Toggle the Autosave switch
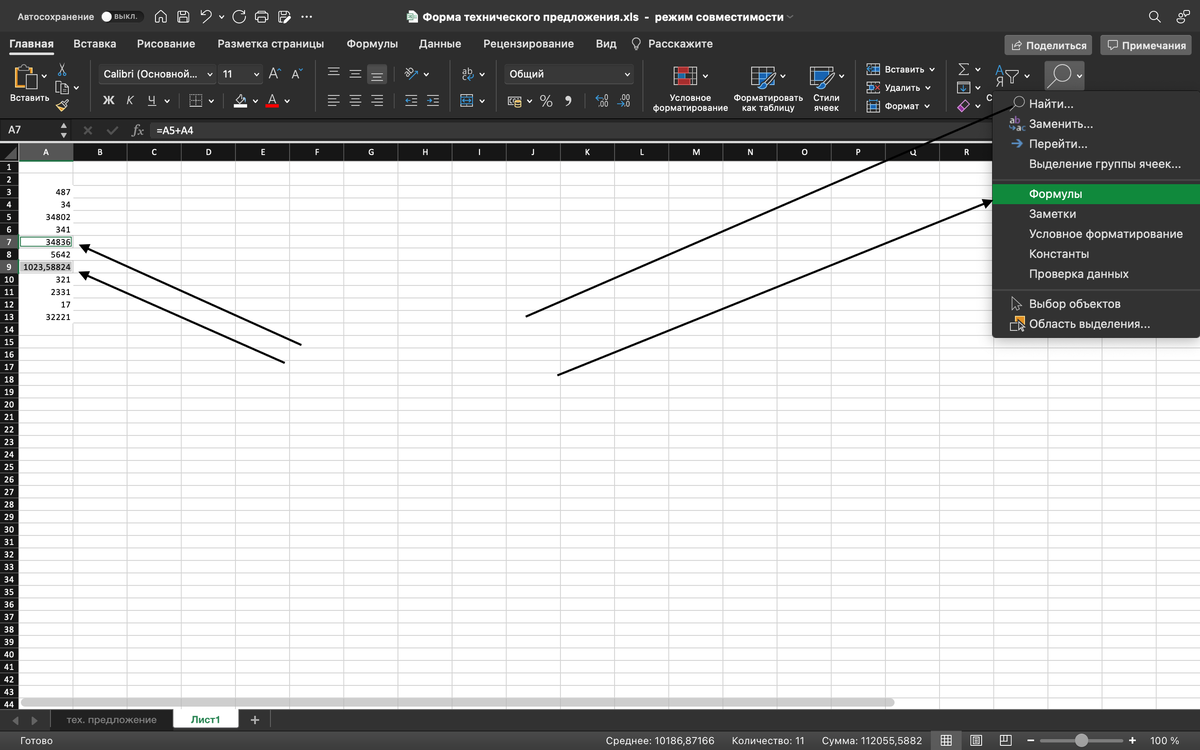 (122, 17)
